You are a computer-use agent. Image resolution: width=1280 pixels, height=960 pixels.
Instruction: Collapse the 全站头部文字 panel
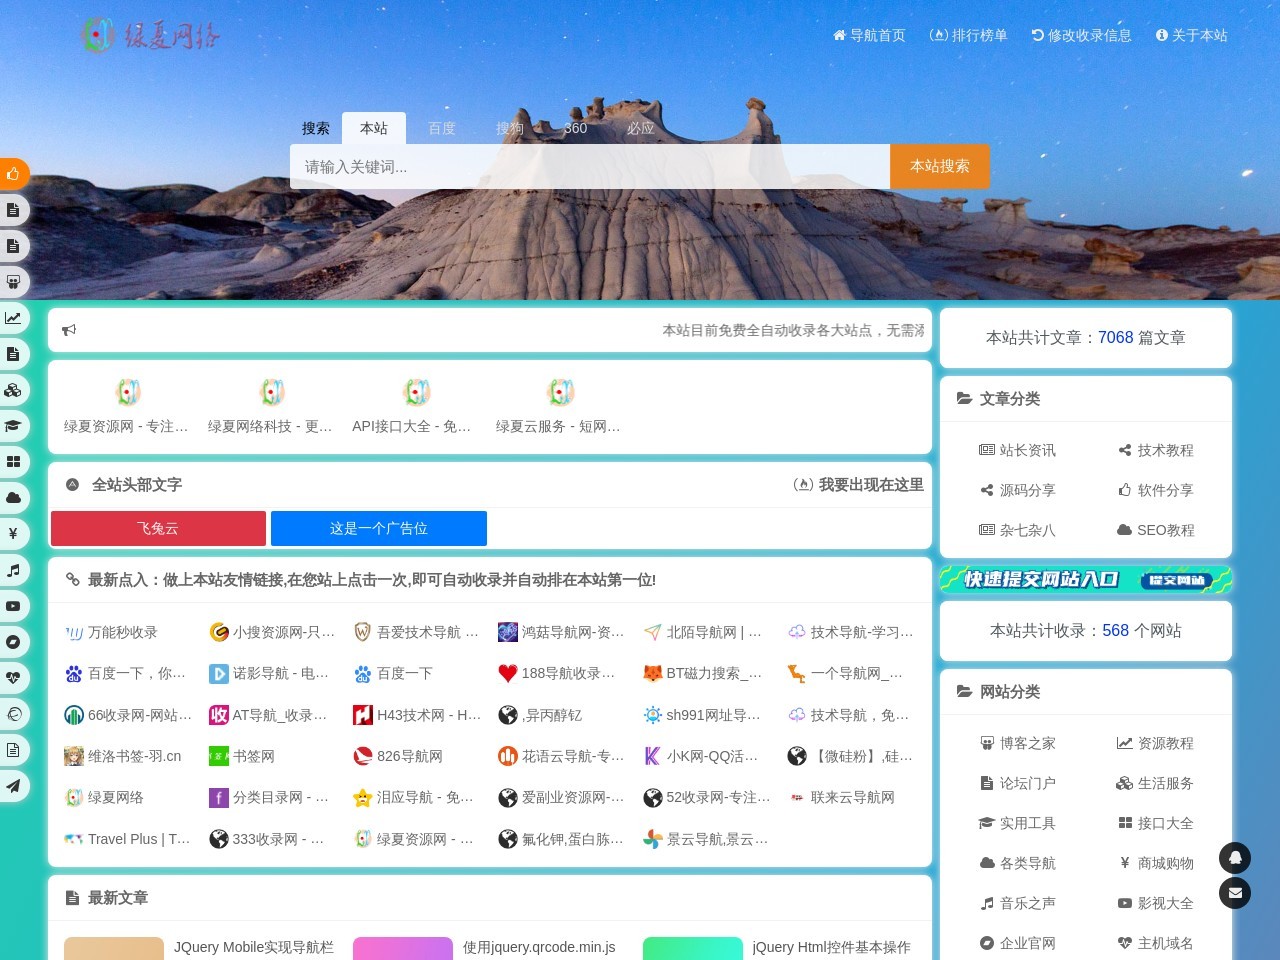[x=71, y=484]
